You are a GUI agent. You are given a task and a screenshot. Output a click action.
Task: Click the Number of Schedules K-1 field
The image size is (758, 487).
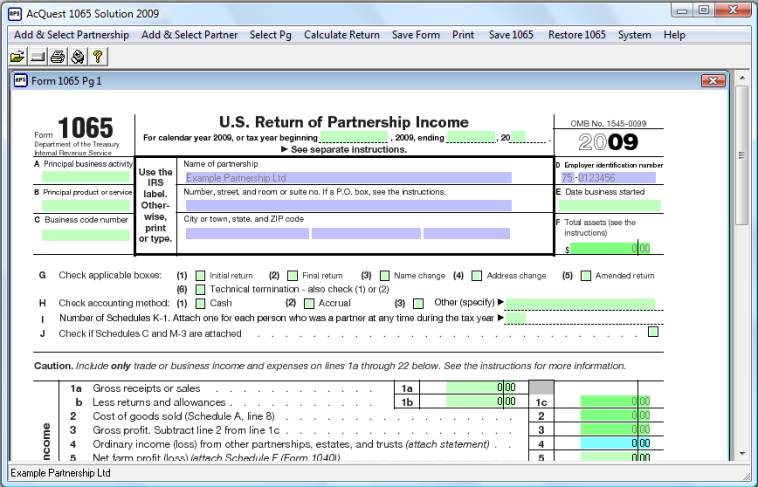(515, 318)
